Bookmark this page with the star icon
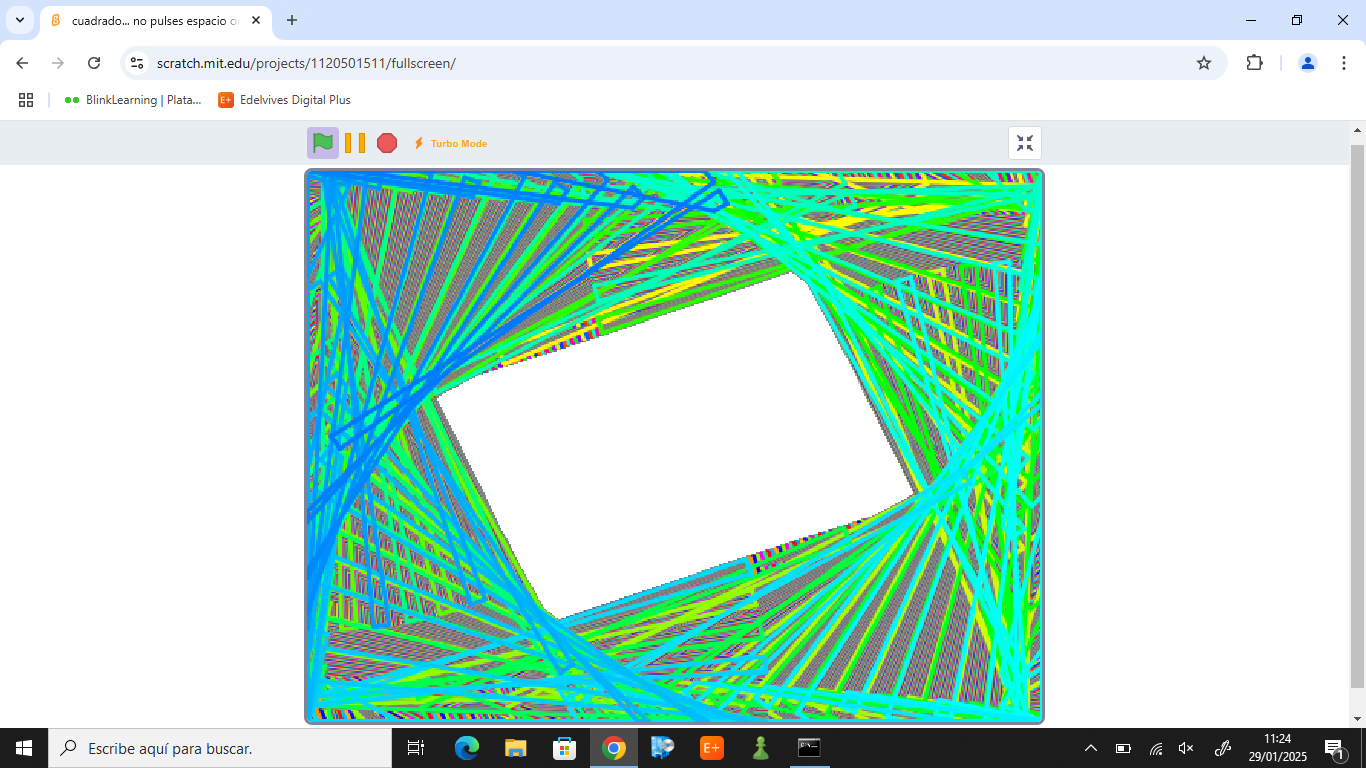This screenshot has height=768, width=1366. 1204,63
